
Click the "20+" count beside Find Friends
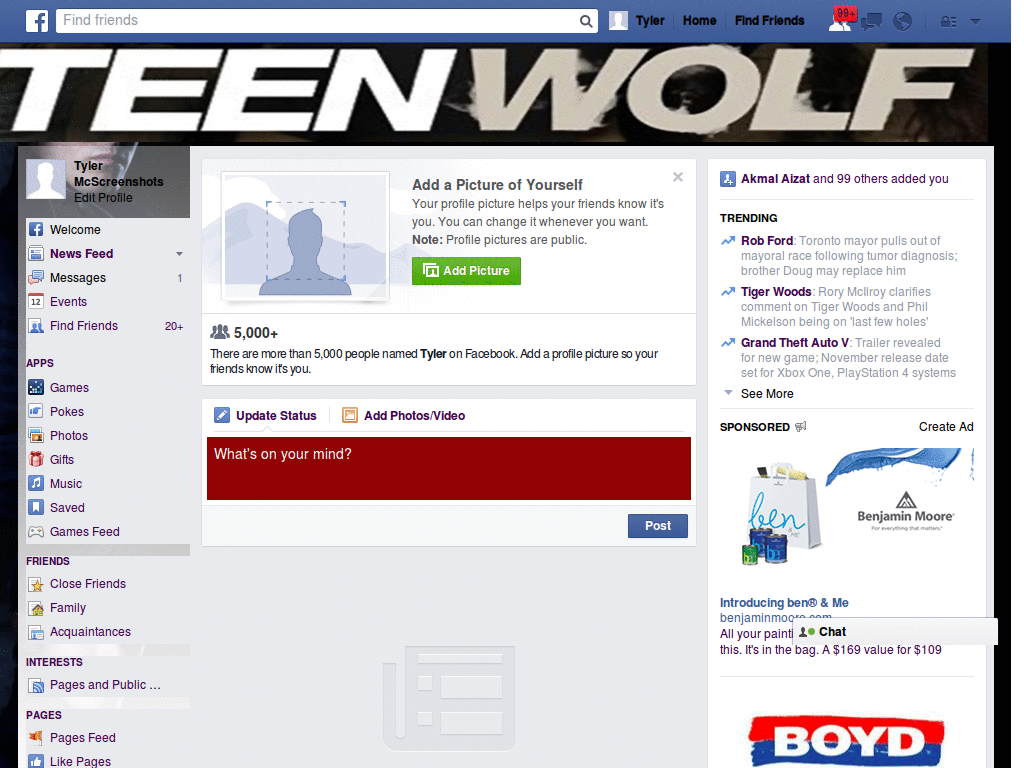[174, 326]
